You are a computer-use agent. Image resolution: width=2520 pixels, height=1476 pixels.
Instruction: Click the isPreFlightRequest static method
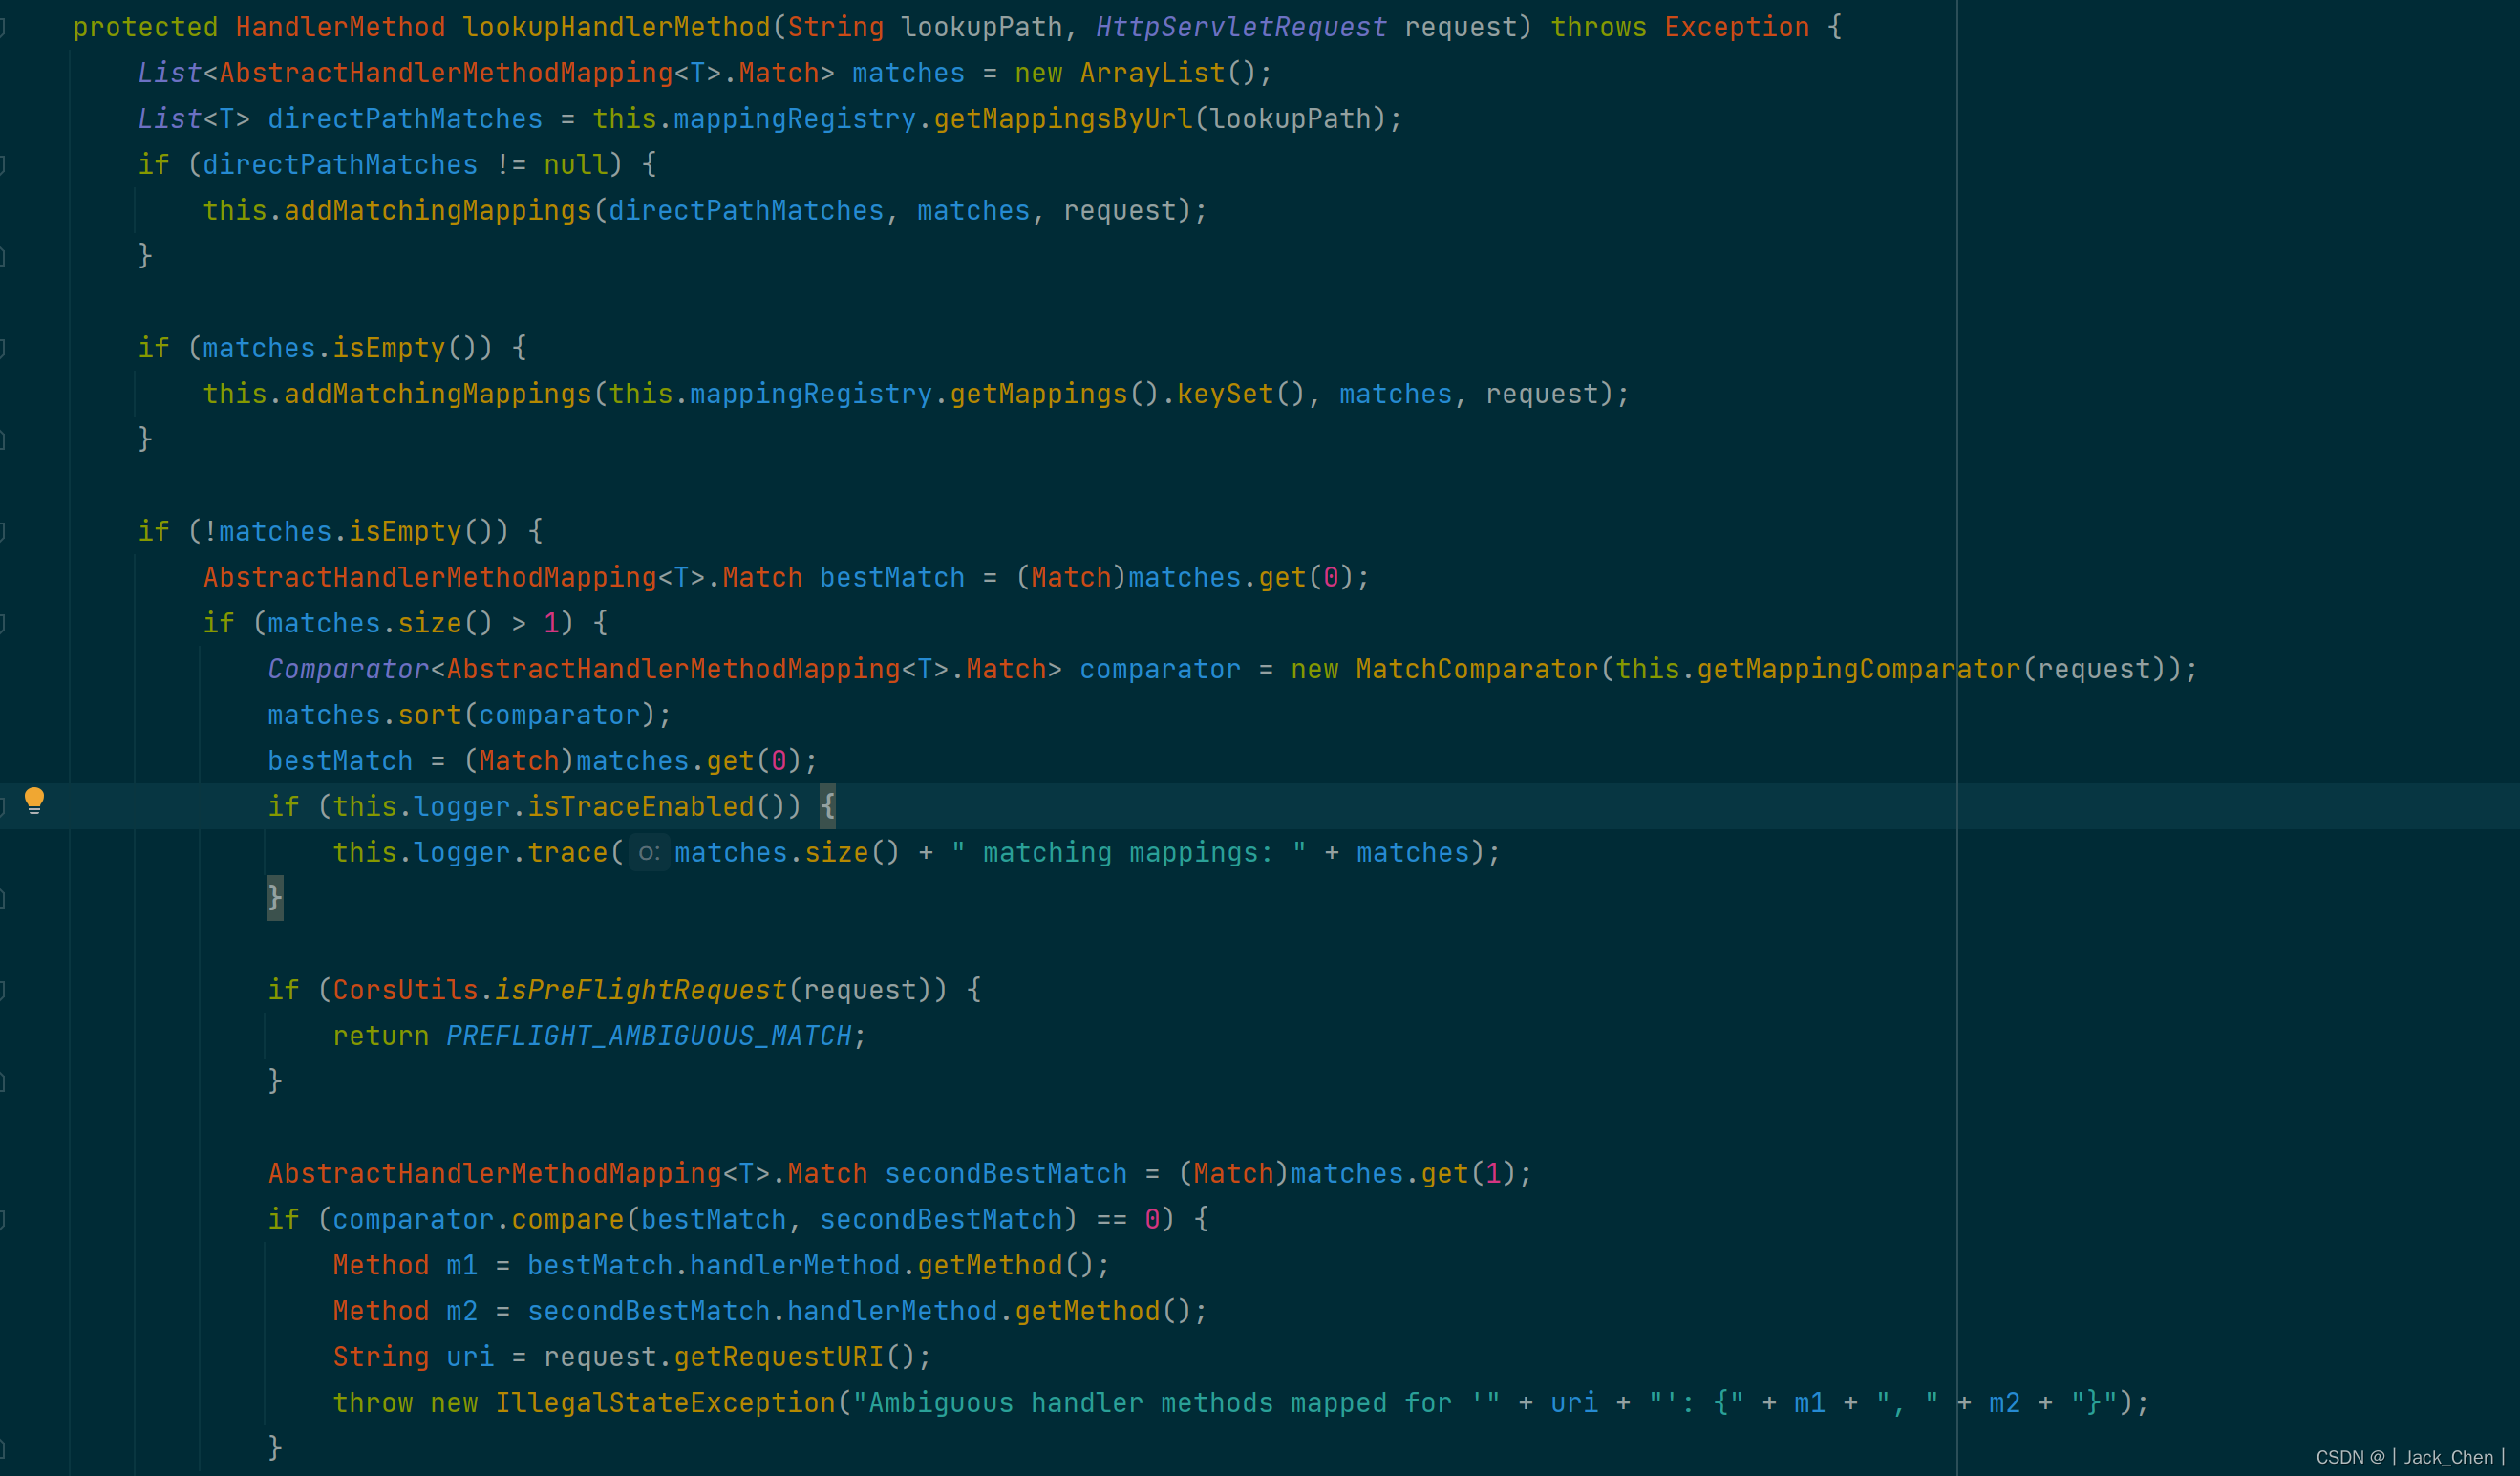[640, 990]
